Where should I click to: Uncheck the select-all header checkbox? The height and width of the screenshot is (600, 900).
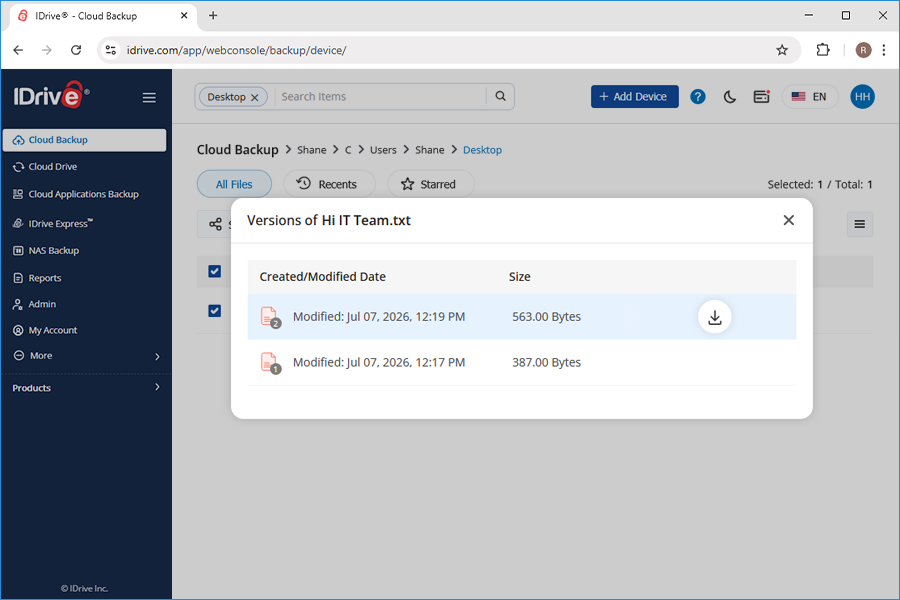point(215,272)
